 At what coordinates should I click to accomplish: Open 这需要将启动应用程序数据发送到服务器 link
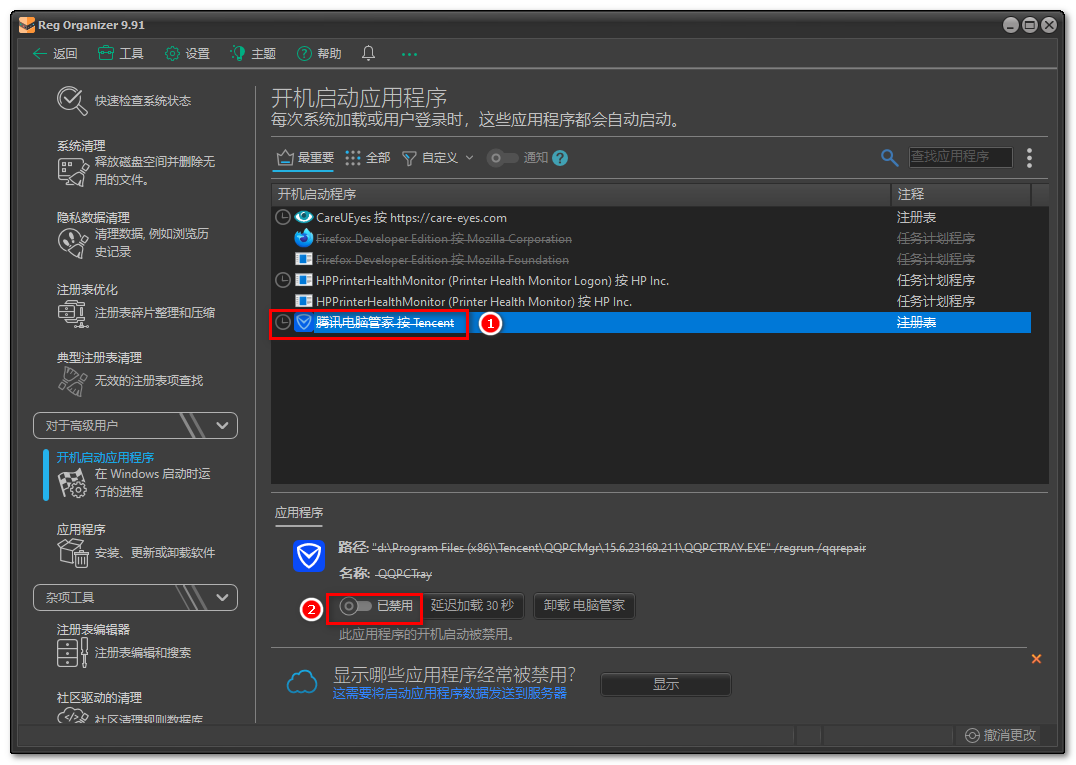pyautogui.click(x=450, y=694)
